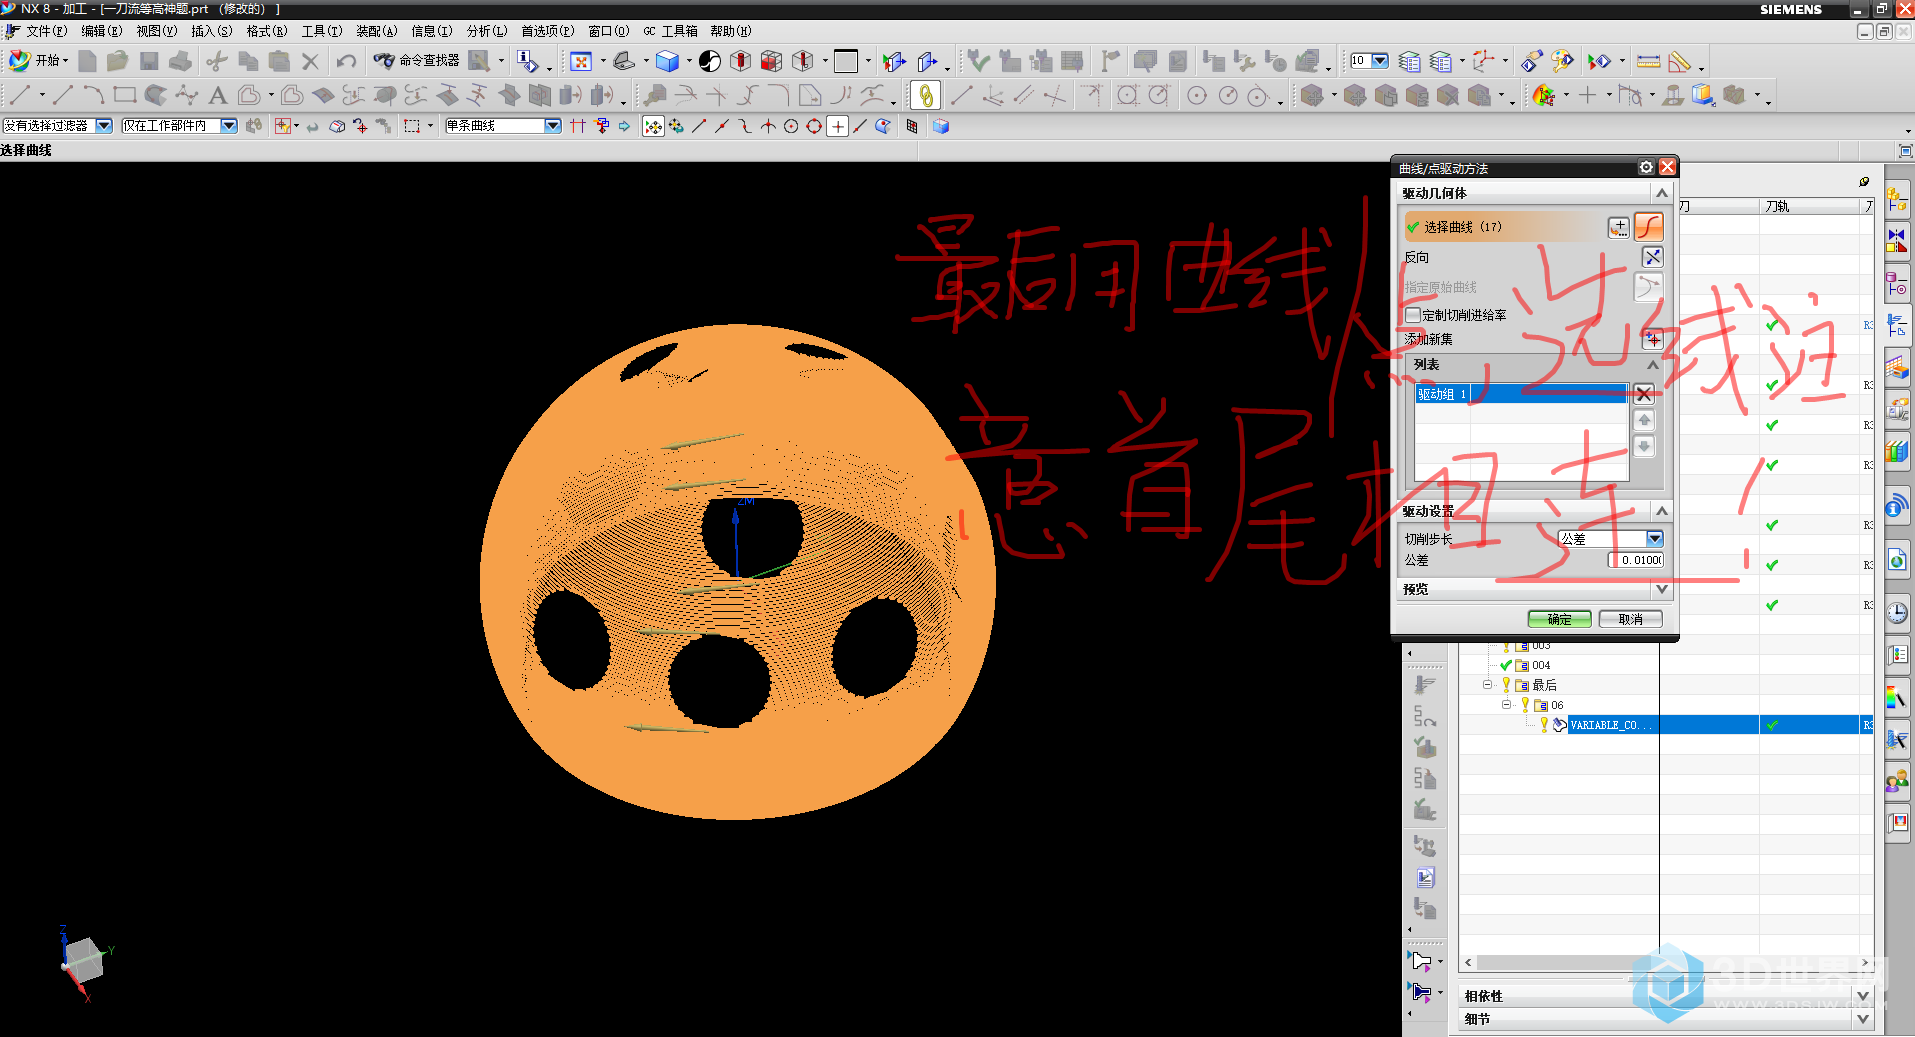Viewport: 1915px width, 1037px height.
Task: Open the 文件(F) menu
Action: [x=45, y=31]
